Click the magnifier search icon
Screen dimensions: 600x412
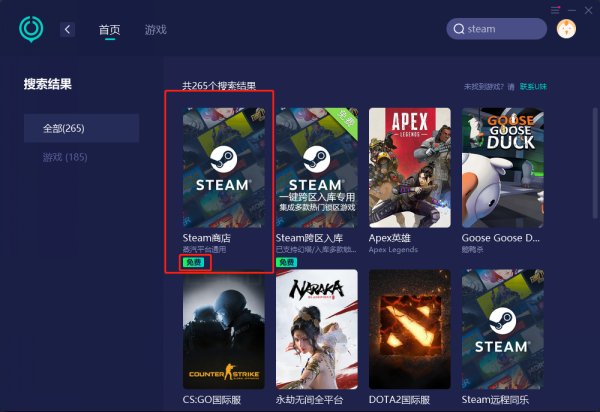[458, 29]
